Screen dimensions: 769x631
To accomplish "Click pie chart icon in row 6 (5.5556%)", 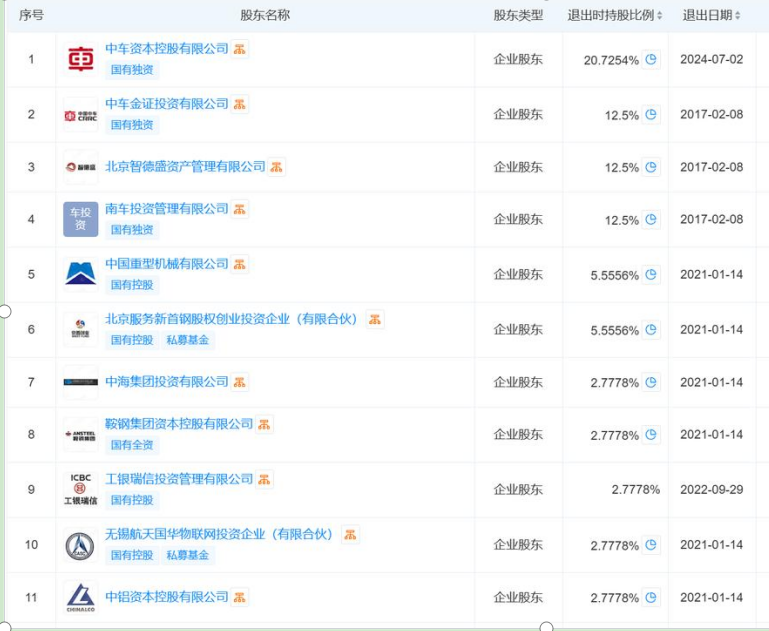I will 651,329.
